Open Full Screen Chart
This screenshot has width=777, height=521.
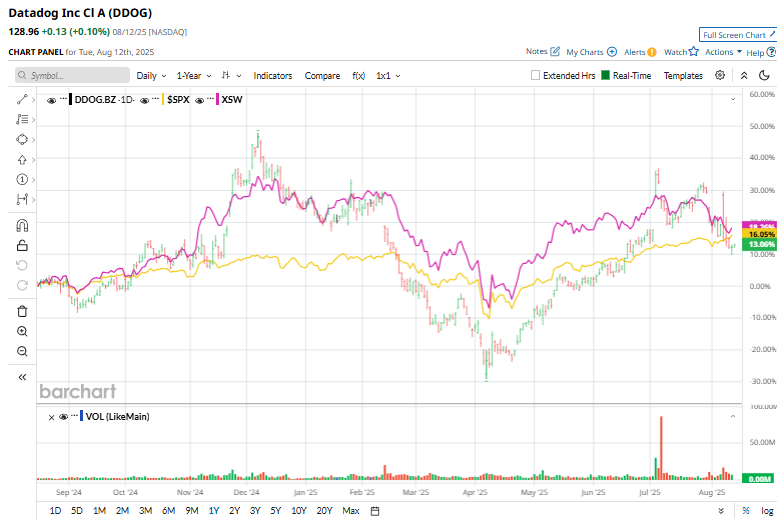pos(738,35)
